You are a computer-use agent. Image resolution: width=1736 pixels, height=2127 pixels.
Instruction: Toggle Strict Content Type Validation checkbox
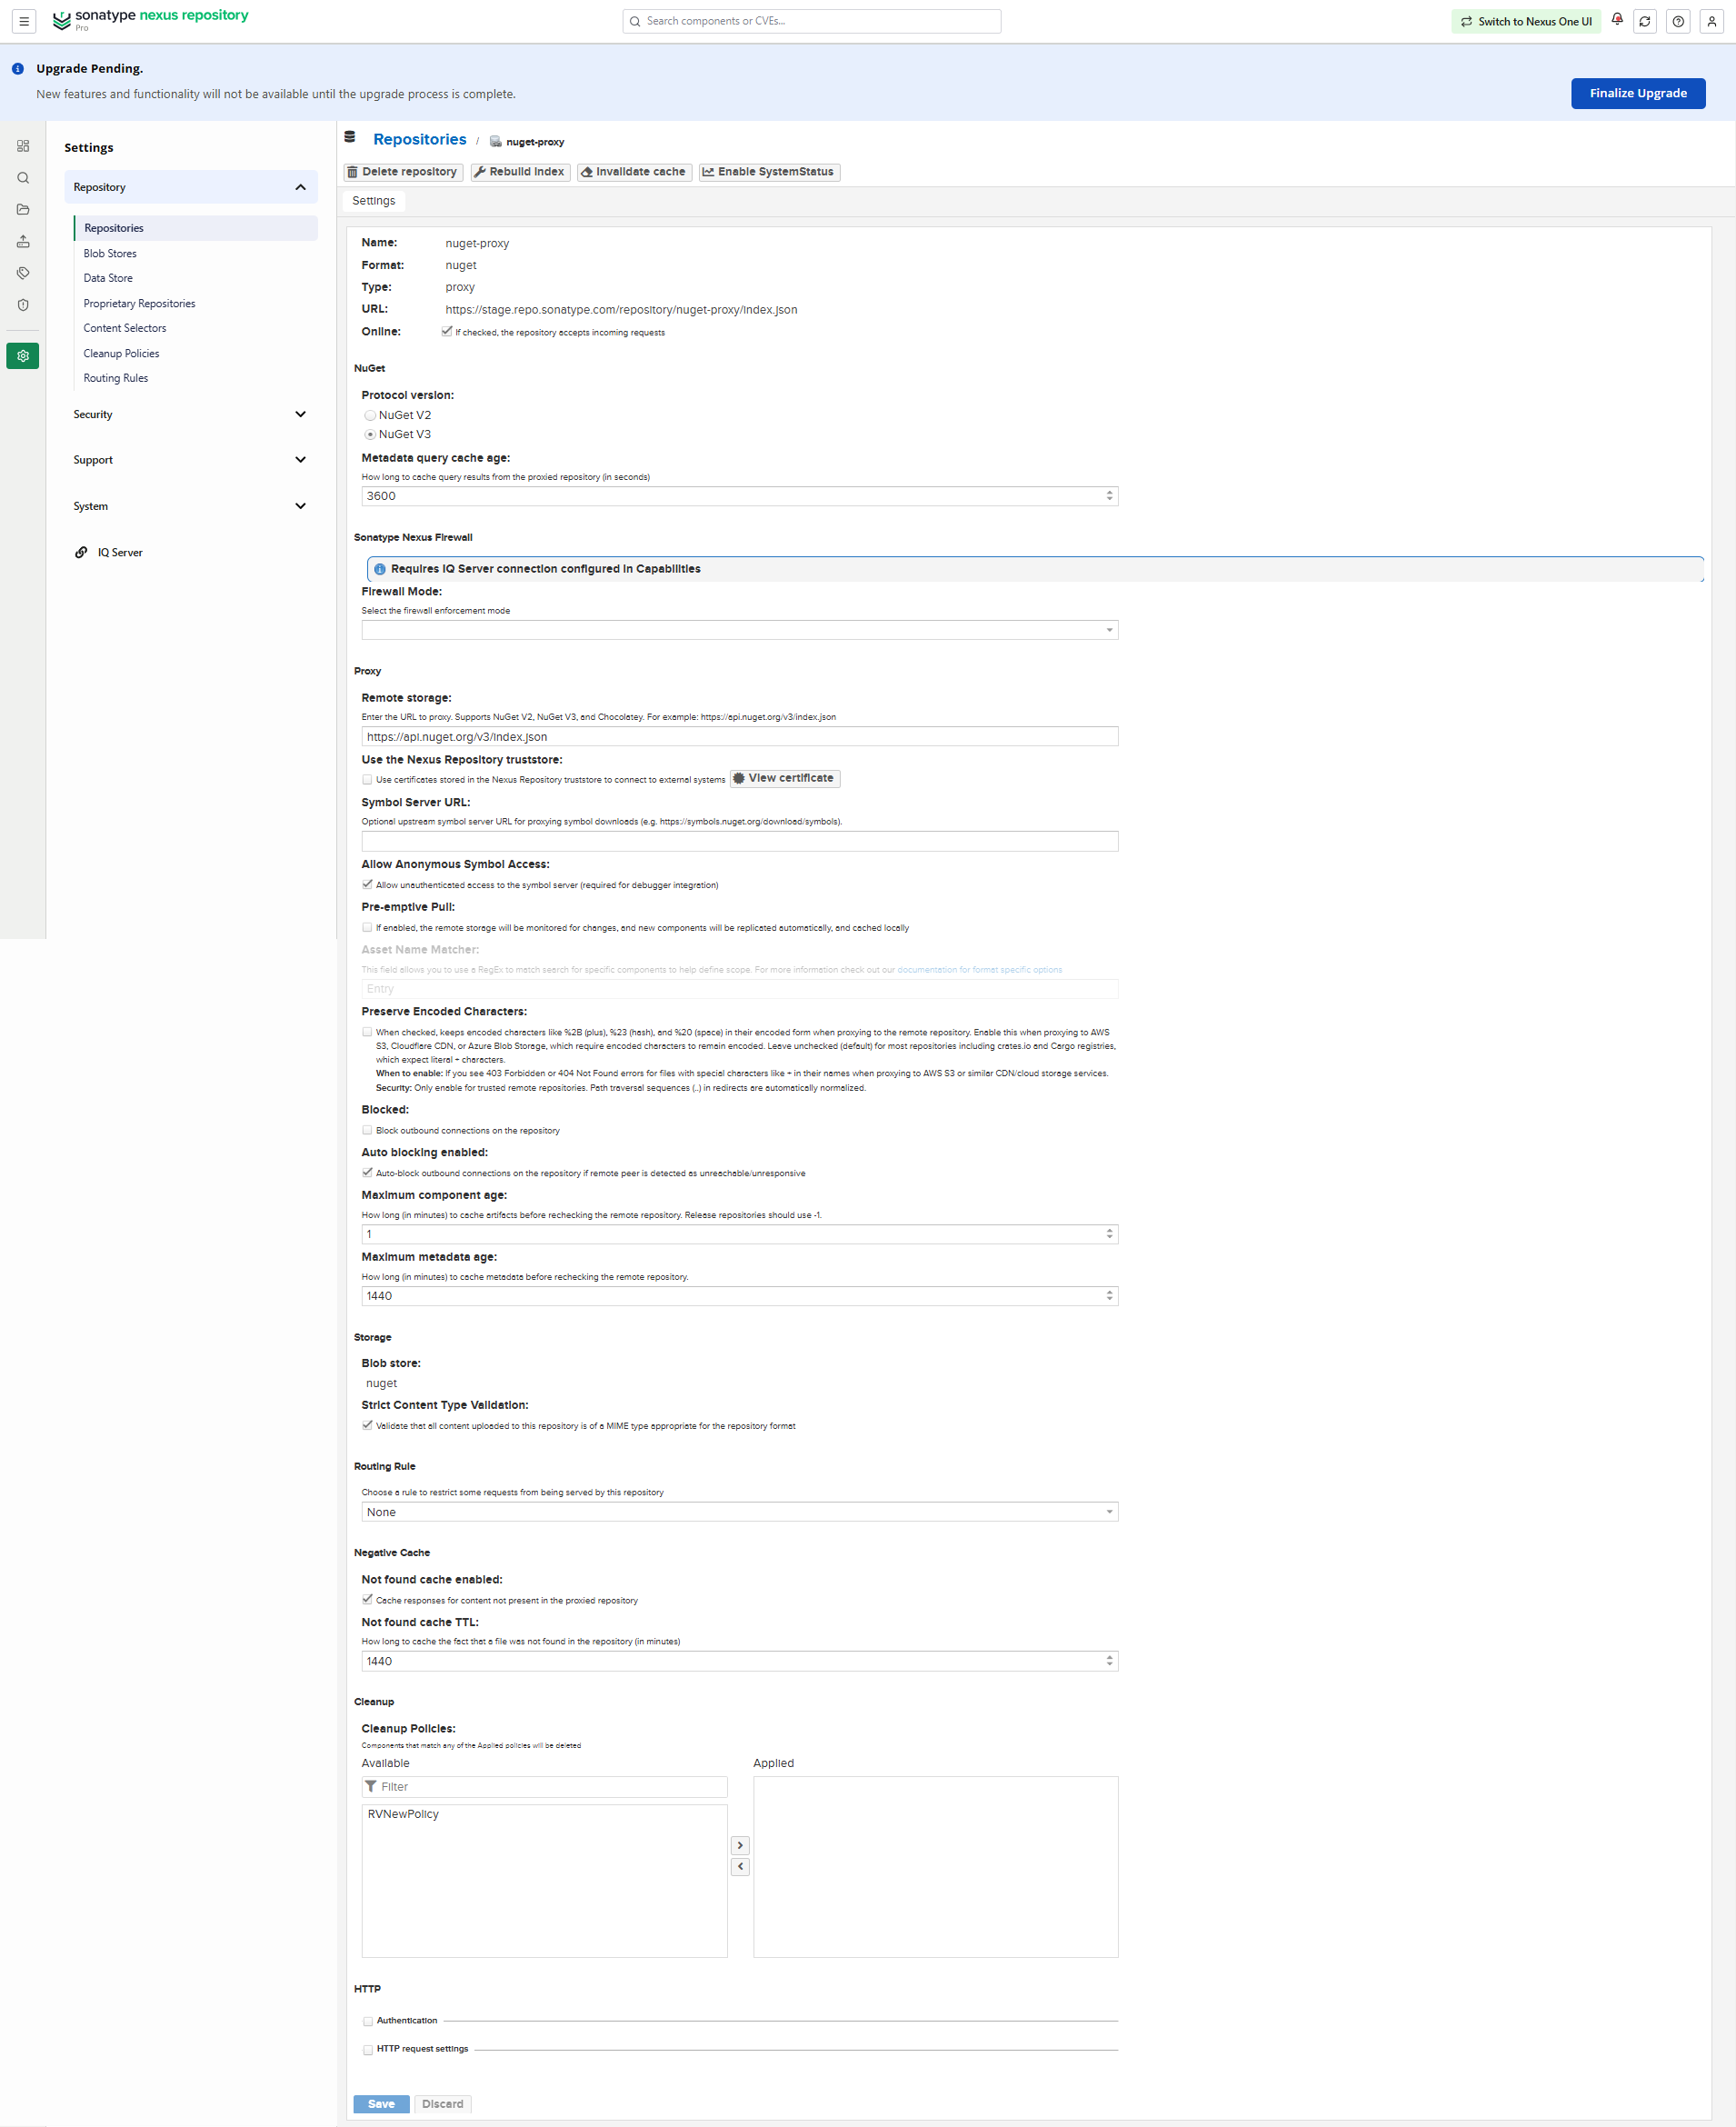tap(367, 1425)
